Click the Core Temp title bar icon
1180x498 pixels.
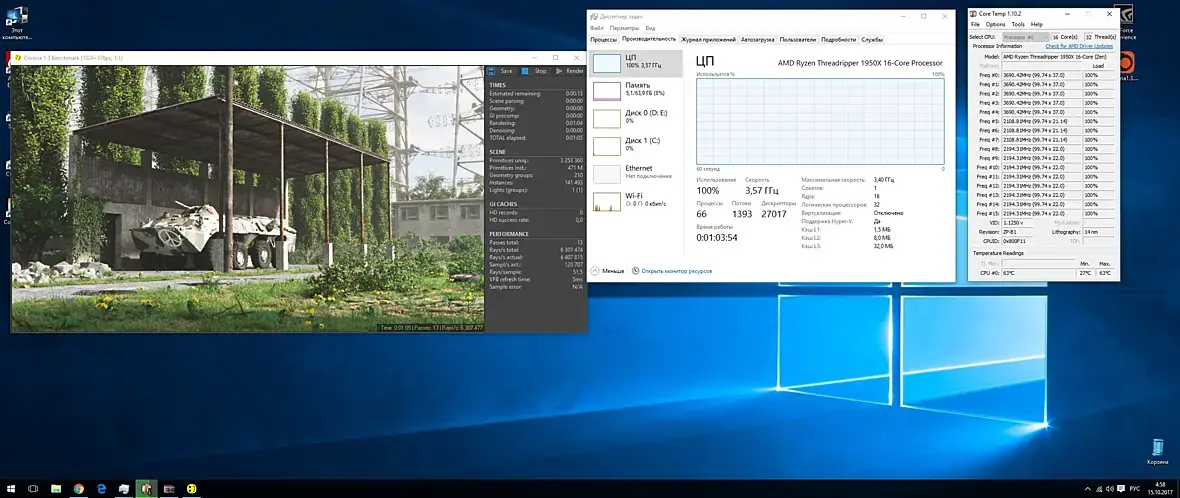pos(973,14)
